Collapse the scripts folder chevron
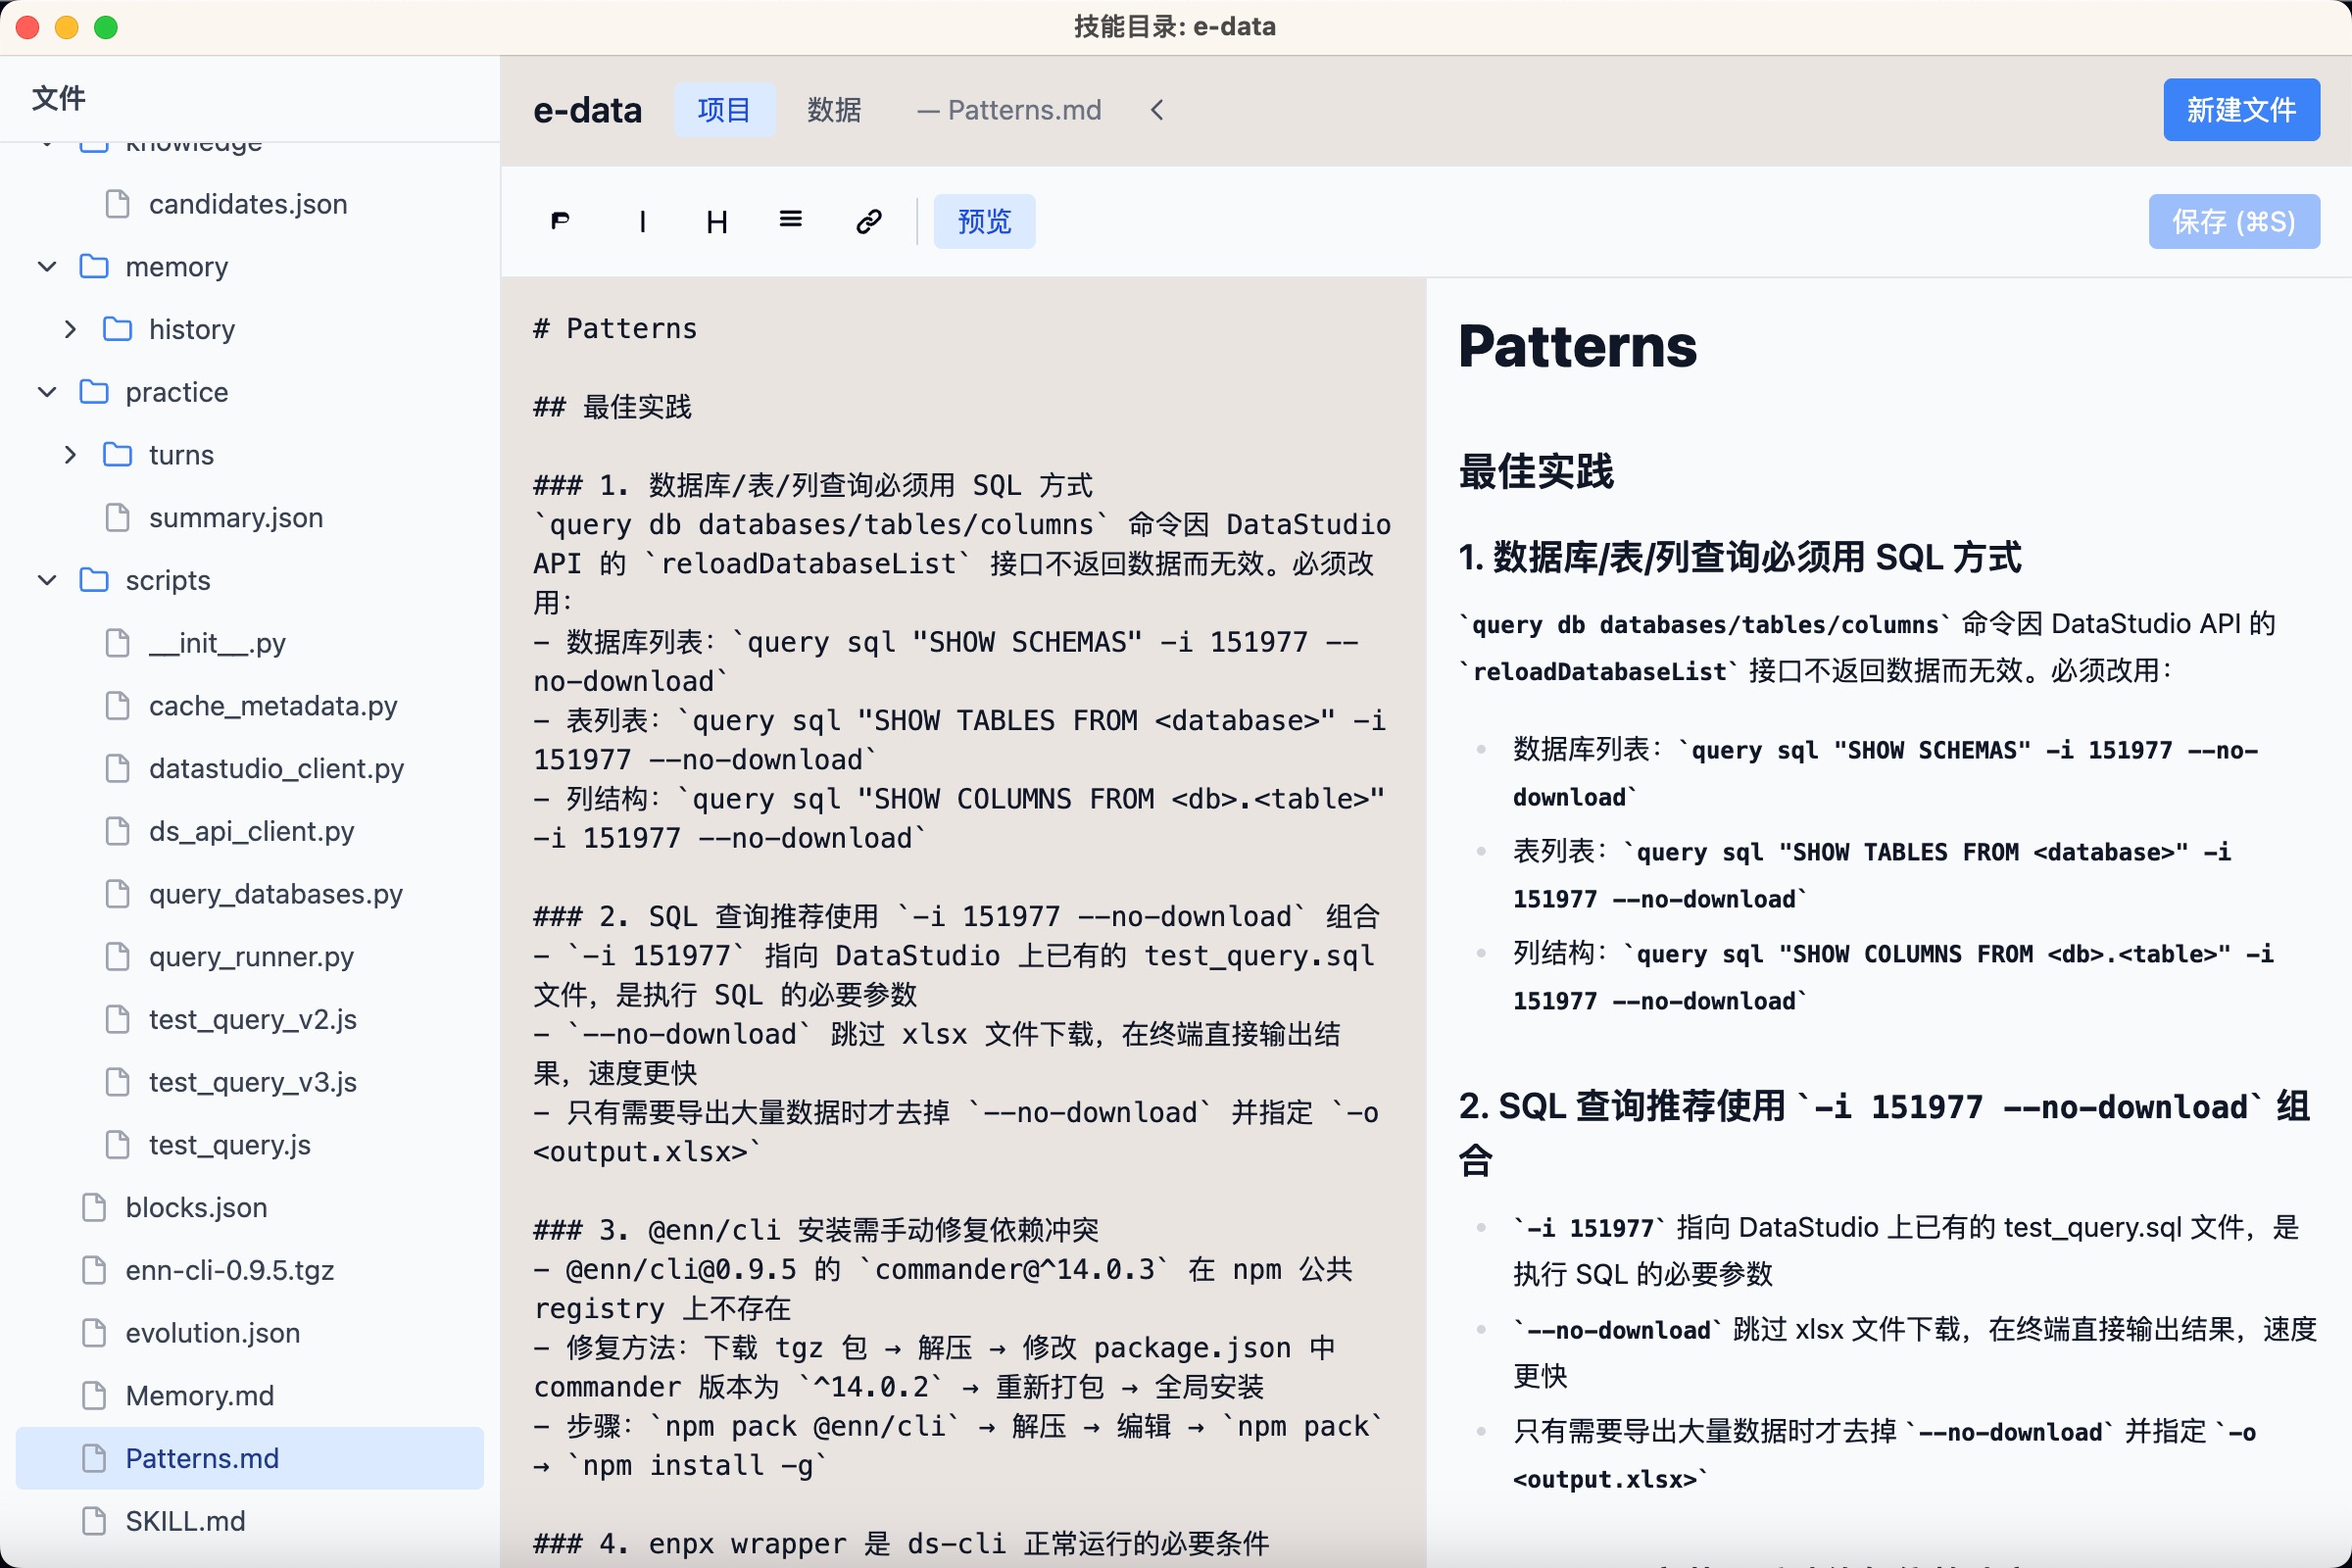 point(47,580)
